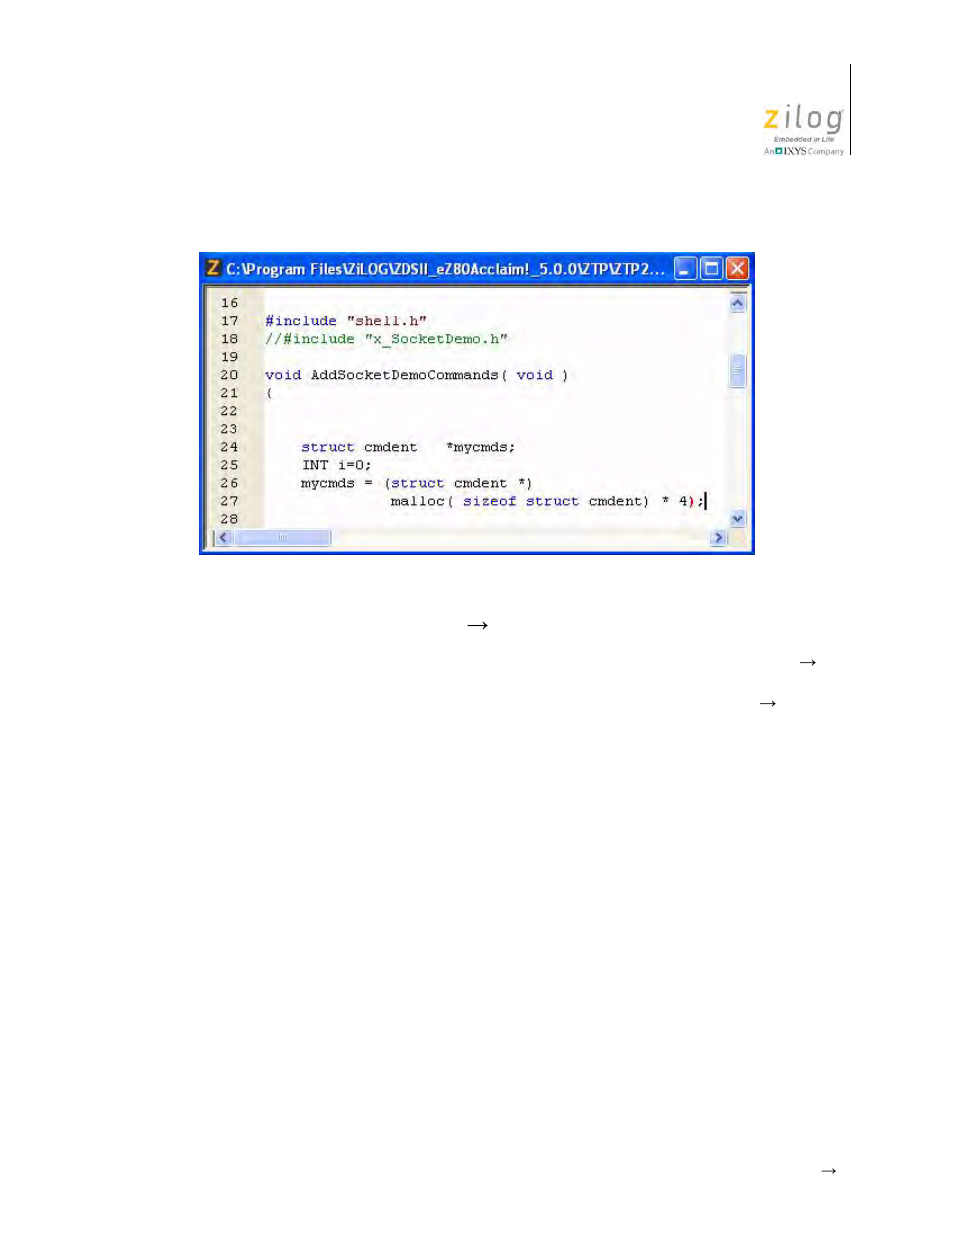Screen dimensions: 954x1235
Task: Click line number 28 in gutter
Action: 229,519
